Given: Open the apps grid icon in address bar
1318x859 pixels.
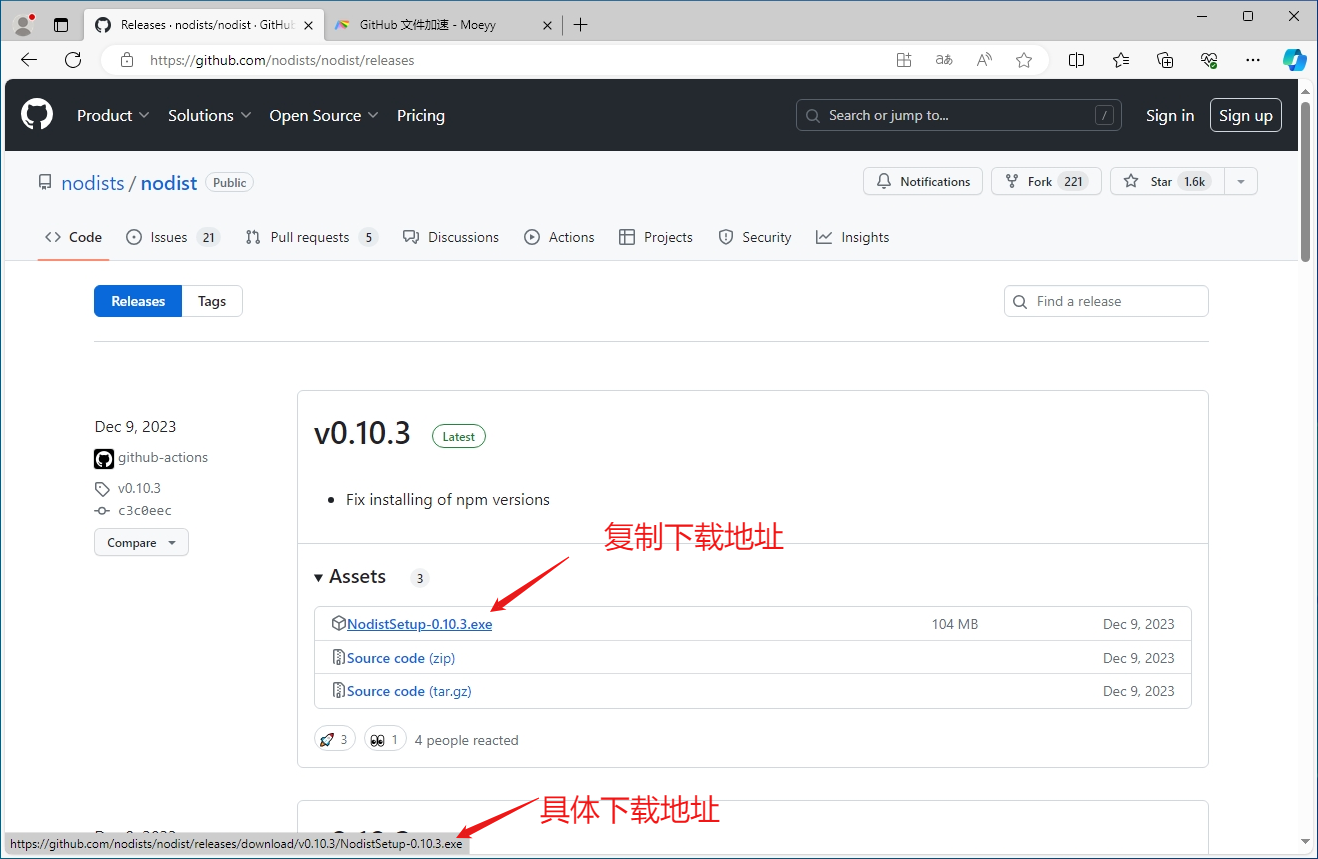Looking at the screenshot, I should coord(904,60).
